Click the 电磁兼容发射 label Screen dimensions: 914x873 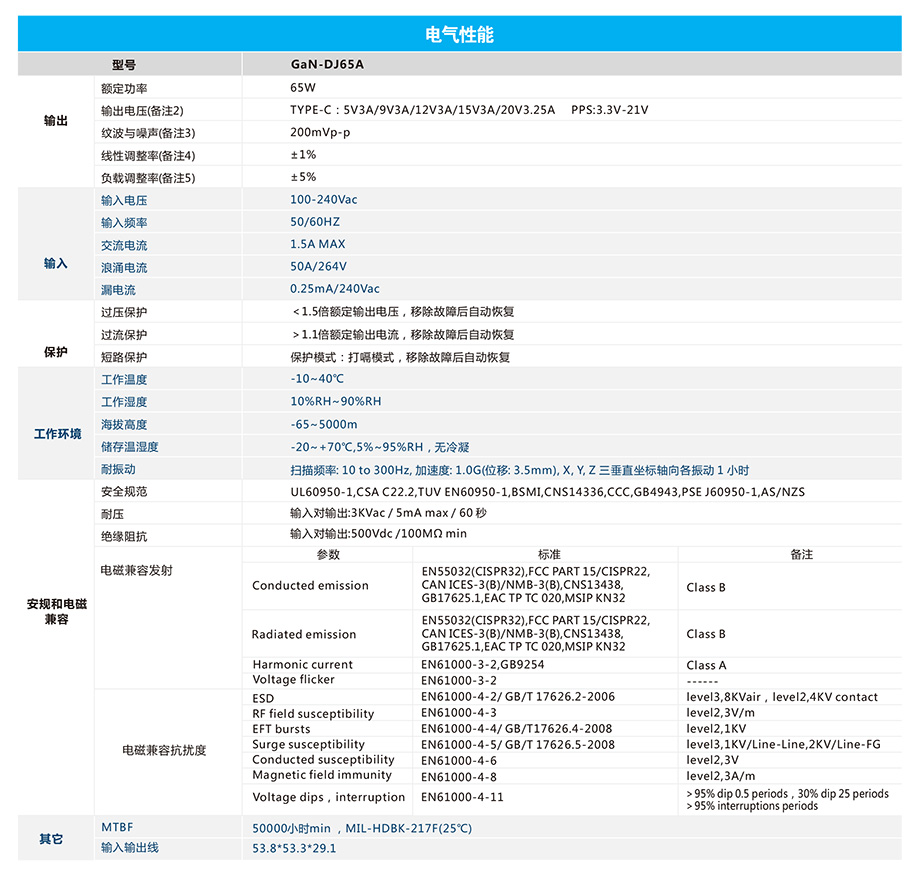(x=136, y=570)
